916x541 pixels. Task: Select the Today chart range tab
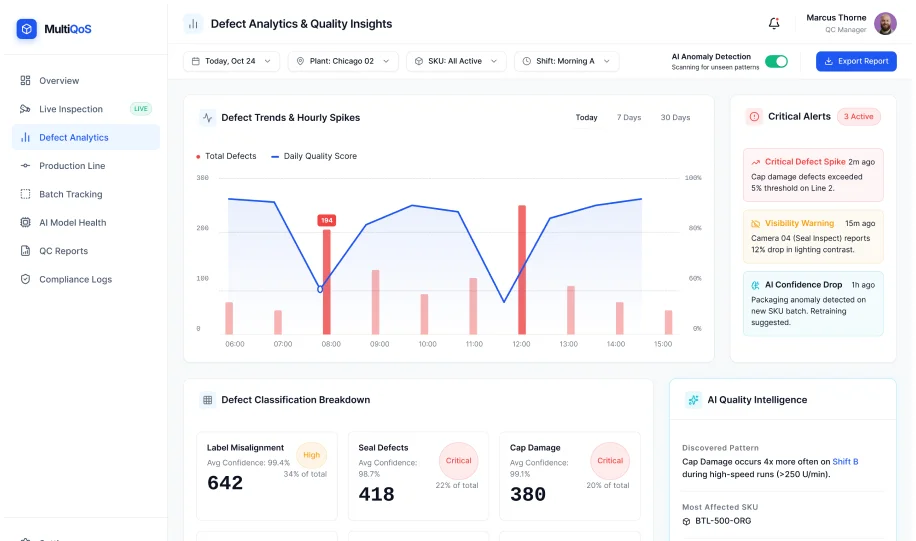(x=587, y=117)
